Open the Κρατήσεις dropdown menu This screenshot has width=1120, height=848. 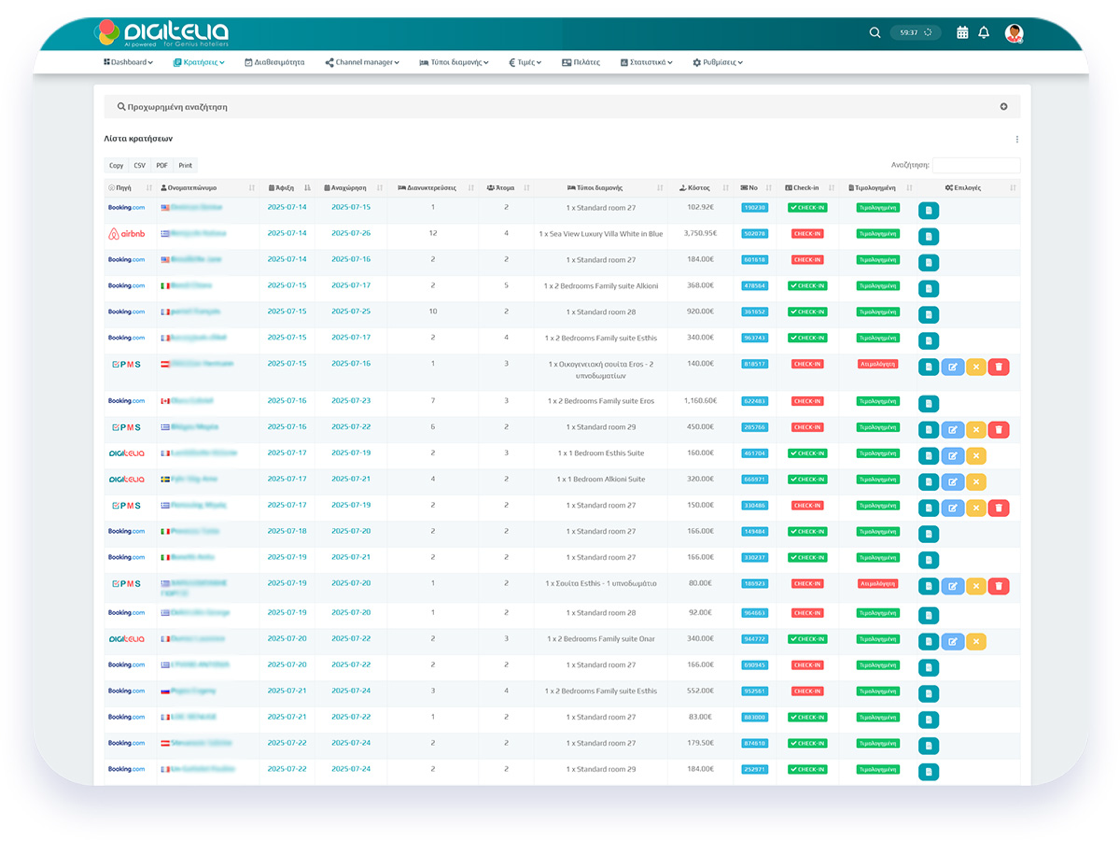199,63
